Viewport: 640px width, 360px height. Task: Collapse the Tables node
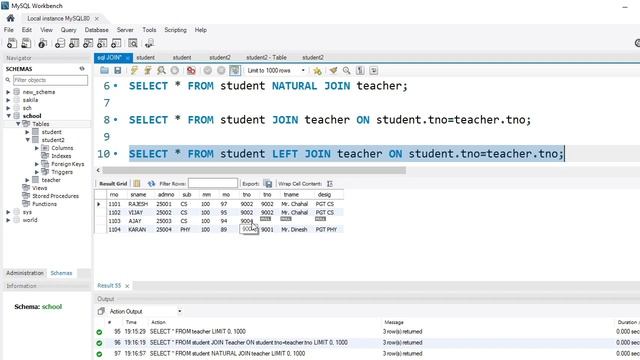click(x=18, y=124)
